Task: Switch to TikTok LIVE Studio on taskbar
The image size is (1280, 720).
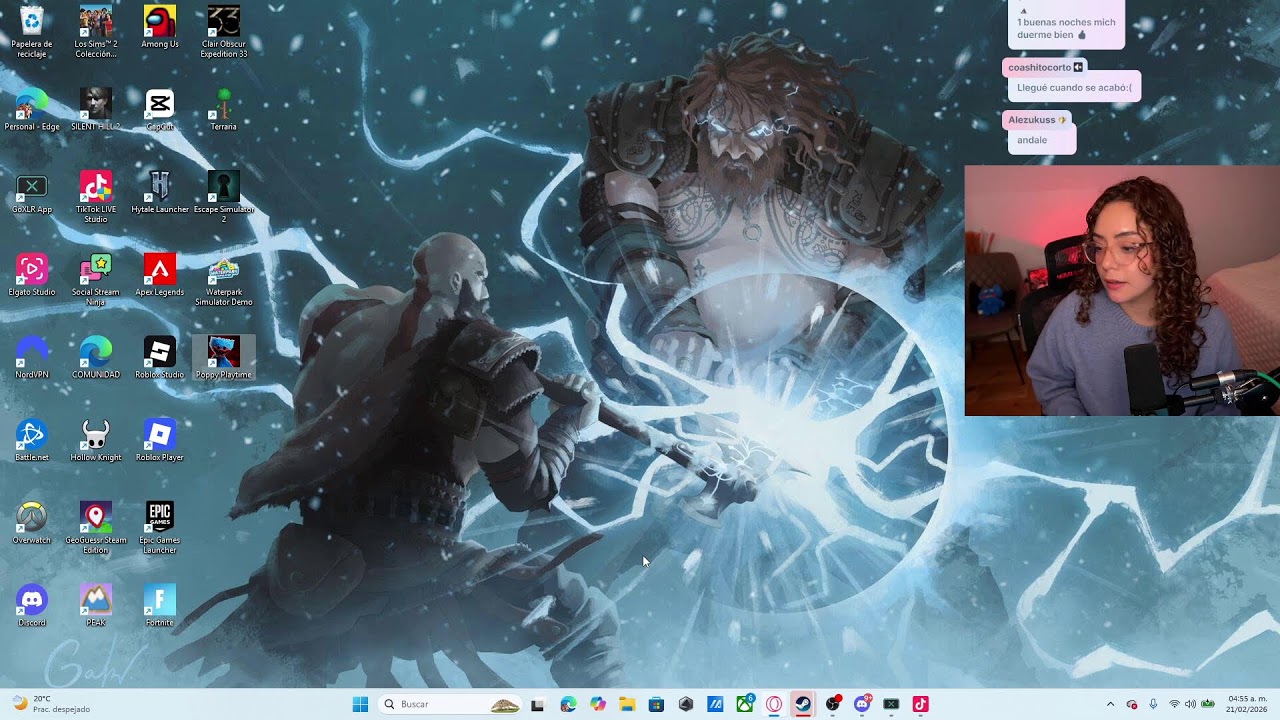Action: point(921,704)
